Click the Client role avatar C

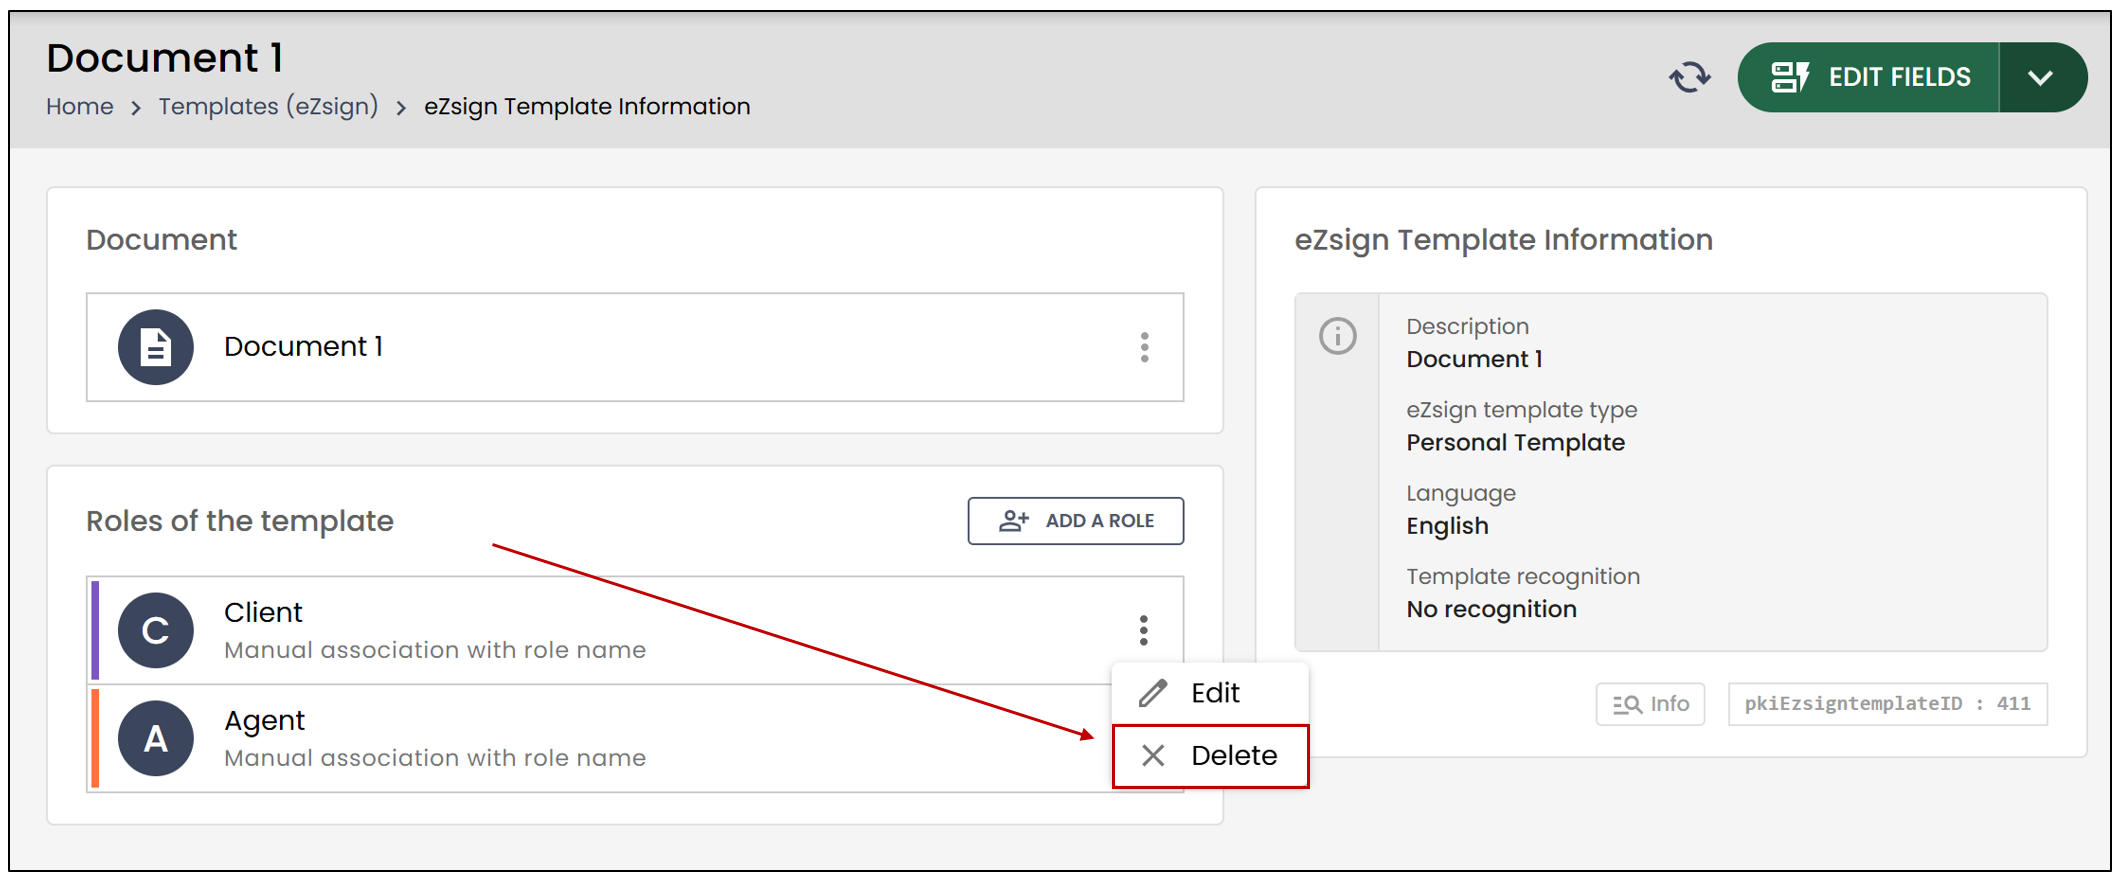tap(156, 630)
